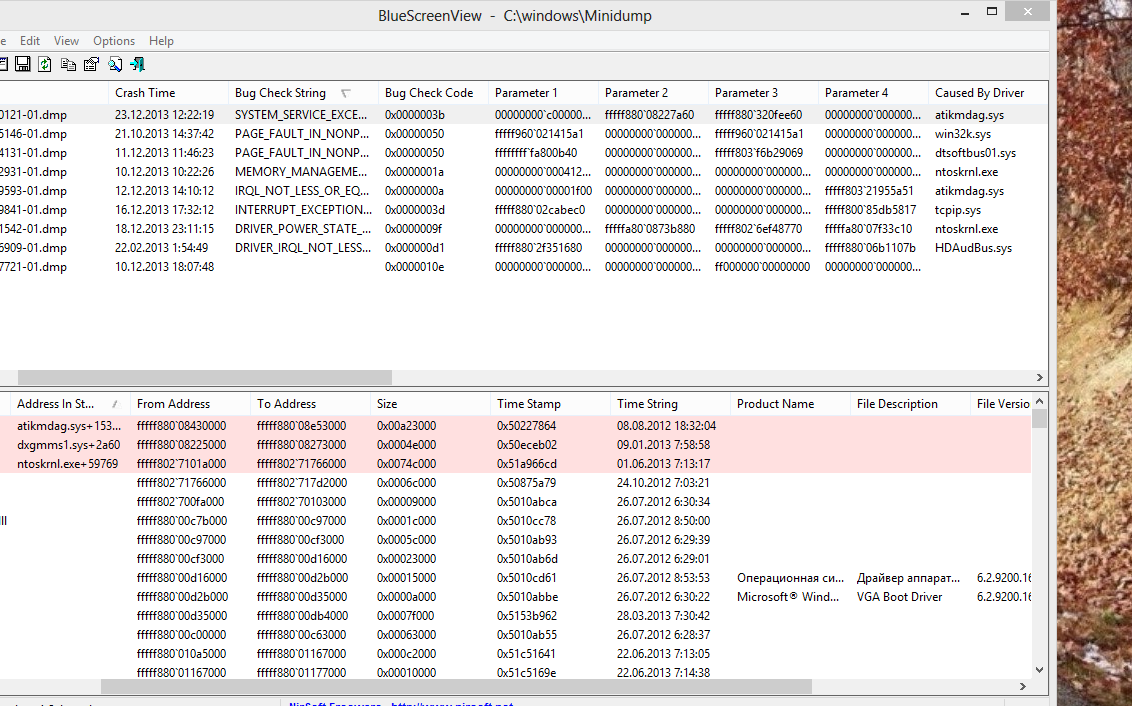
Task: Click the Time String column header
Action: point(670,404)
